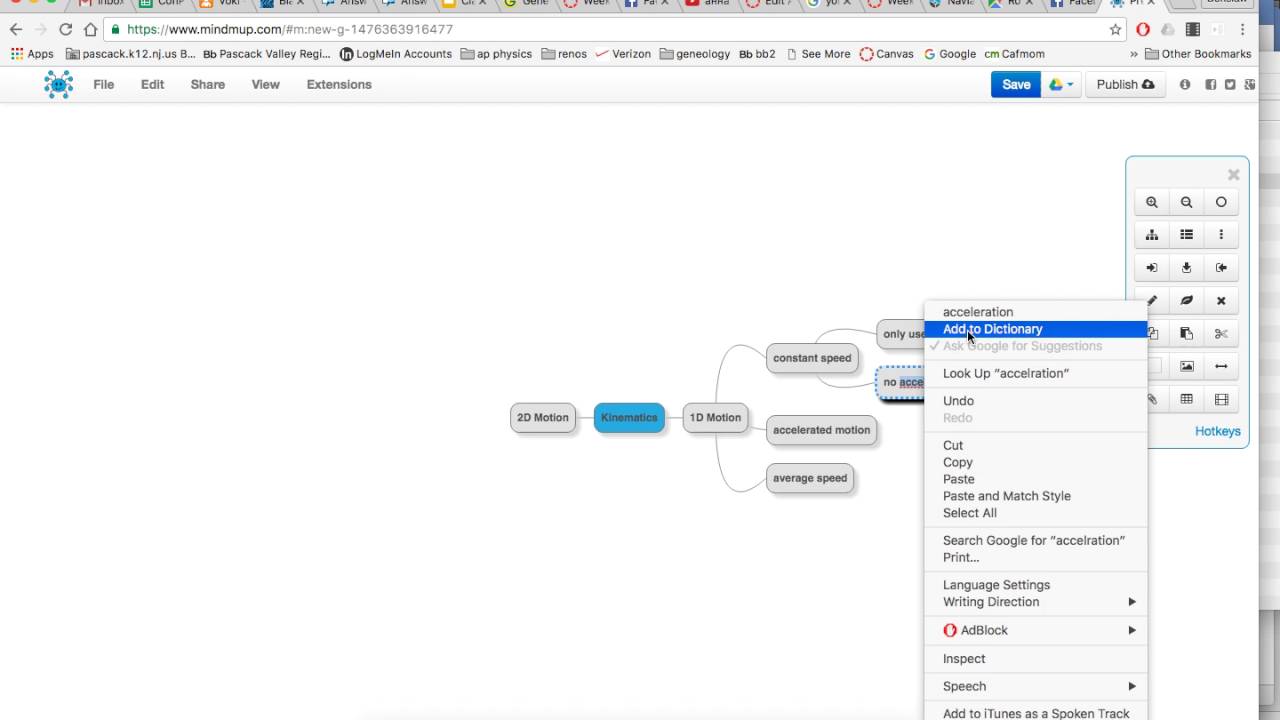Click the blue Save button

coord(1016,85)
